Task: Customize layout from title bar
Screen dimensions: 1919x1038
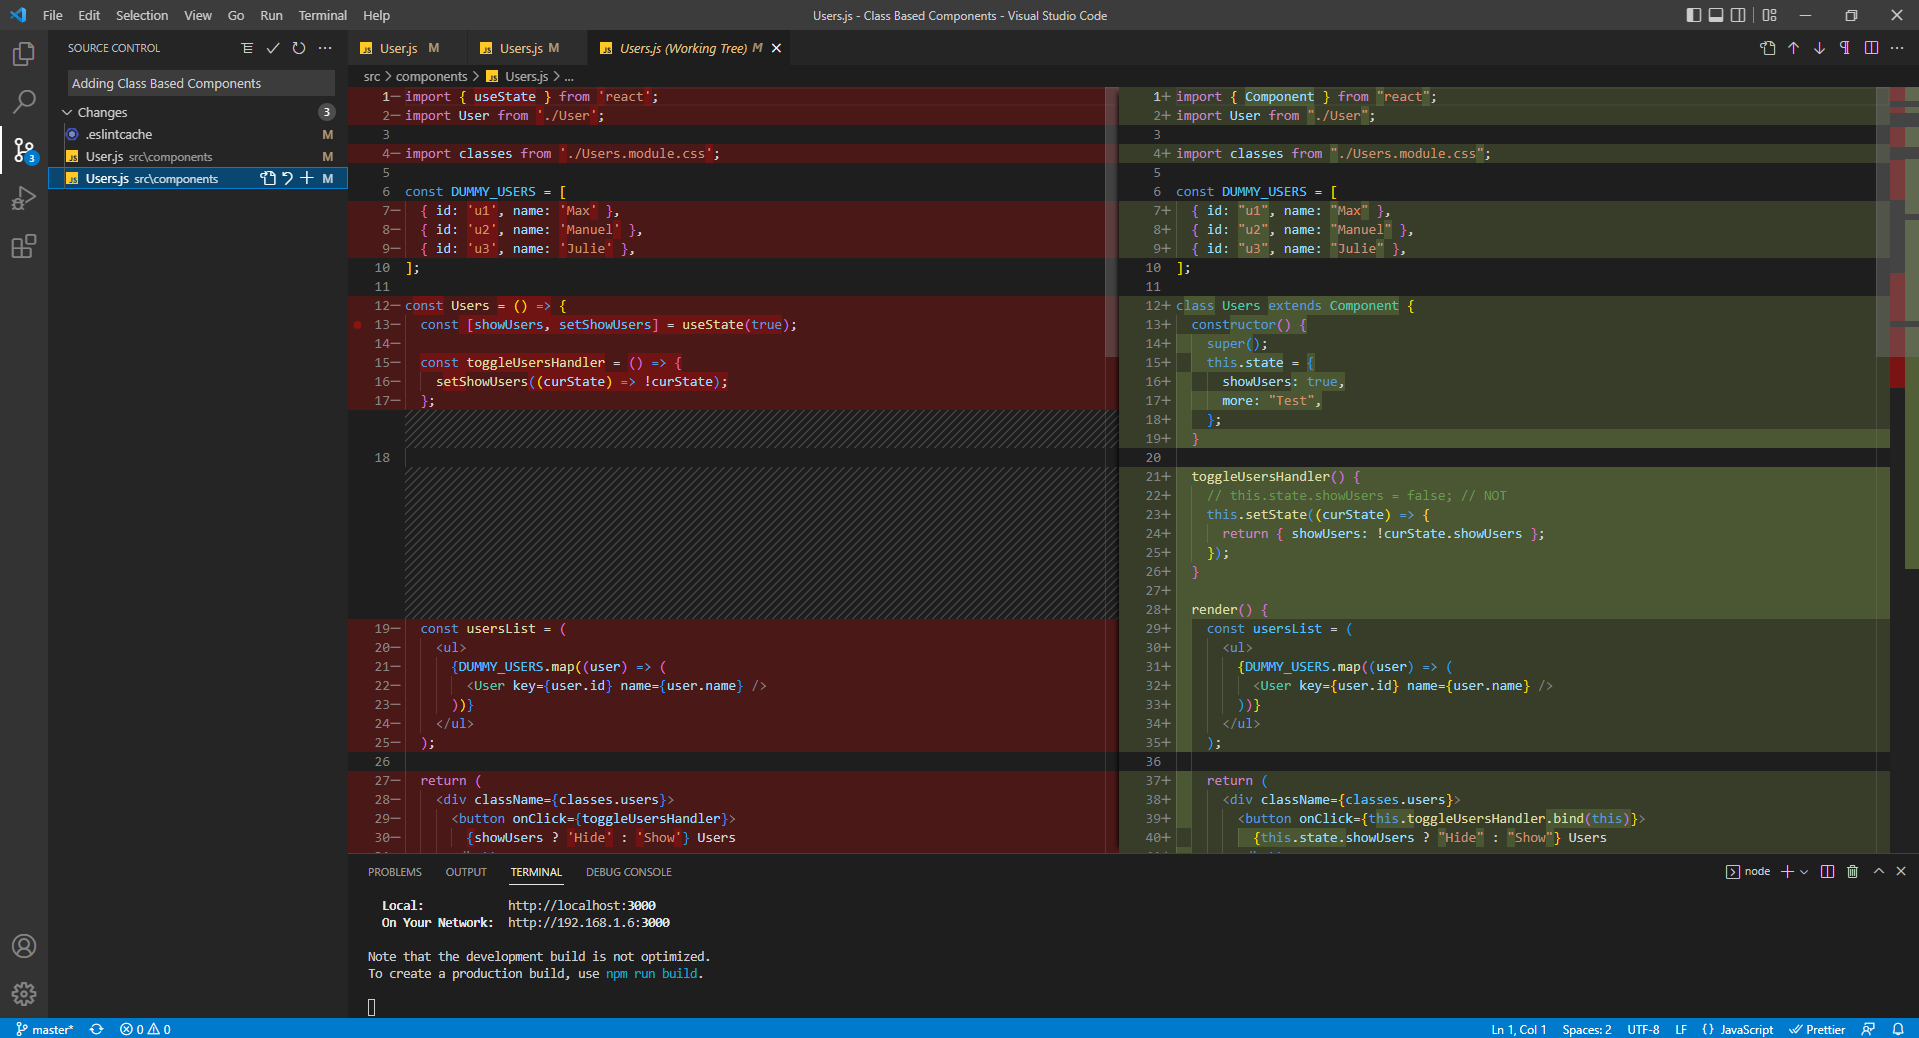Action: [1770, 15]
